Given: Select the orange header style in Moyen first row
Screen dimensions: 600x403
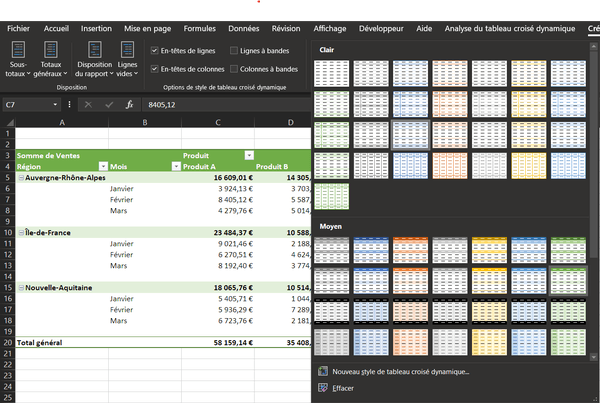Looking at the screenshot, I should point(410,250).
